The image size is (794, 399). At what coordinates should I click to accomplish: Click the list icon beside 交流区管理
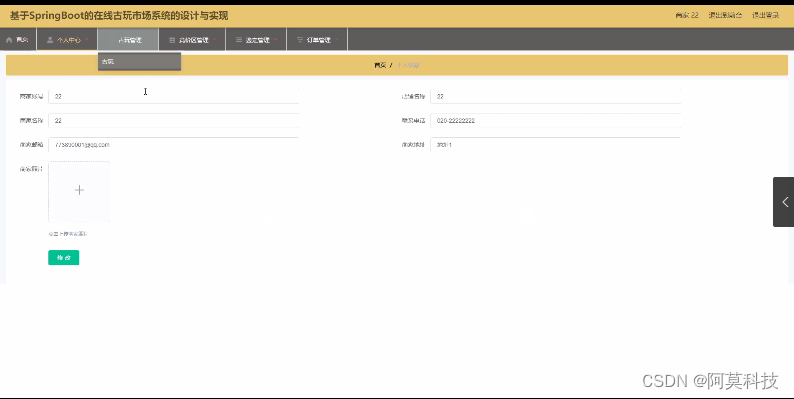pos(172,39)
